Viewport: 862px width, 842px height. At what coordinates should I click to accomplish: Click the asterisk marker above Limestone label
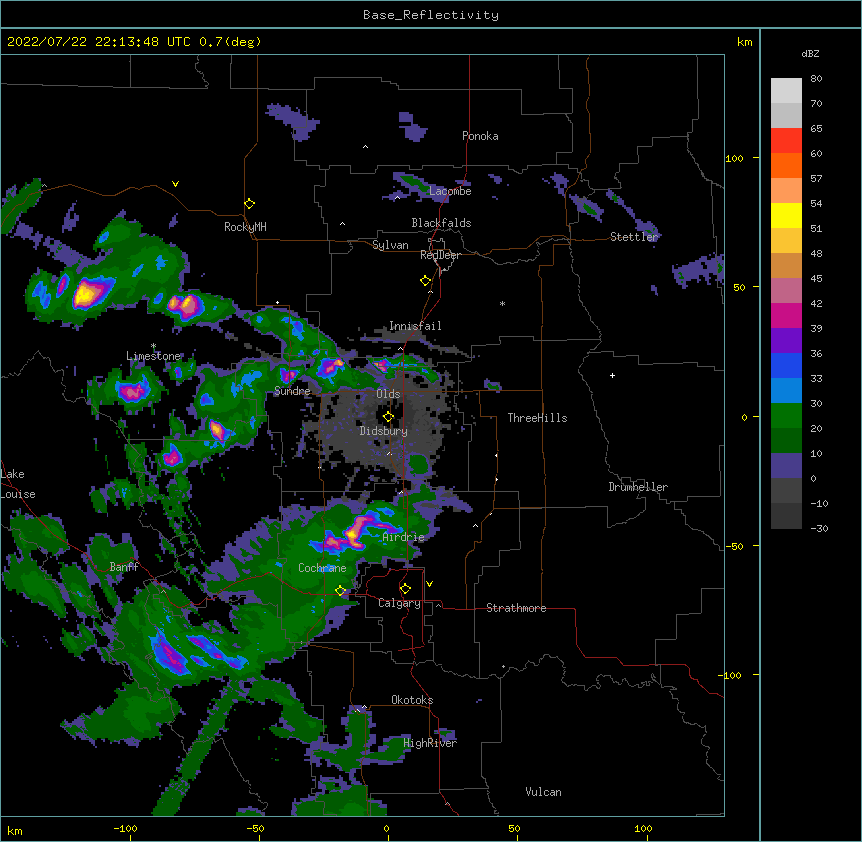(153, 346)
